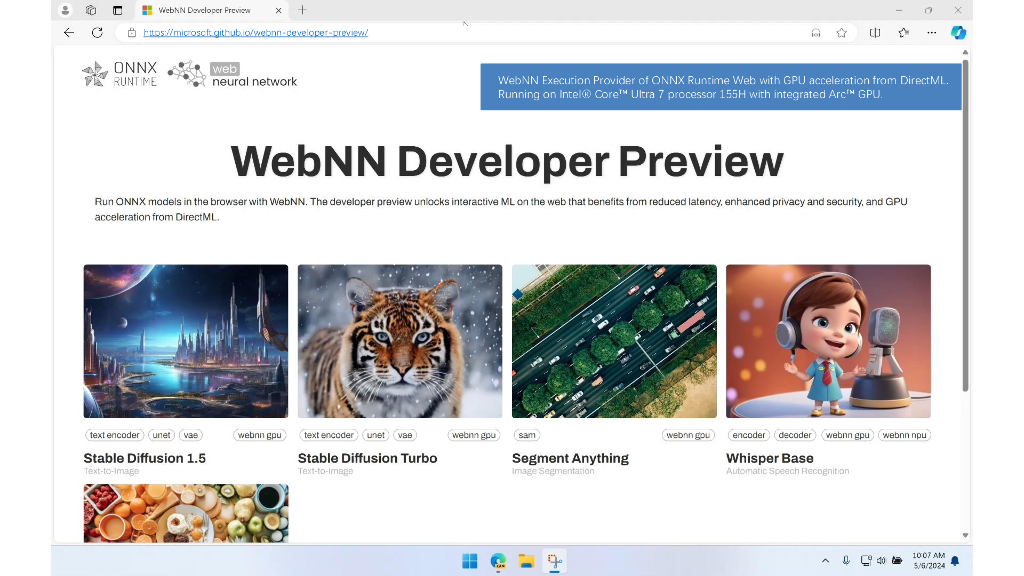1024x576 pixels.
Task: Click the webnn gpu tag under Whisper Base
Action: (x=848, y=435)
